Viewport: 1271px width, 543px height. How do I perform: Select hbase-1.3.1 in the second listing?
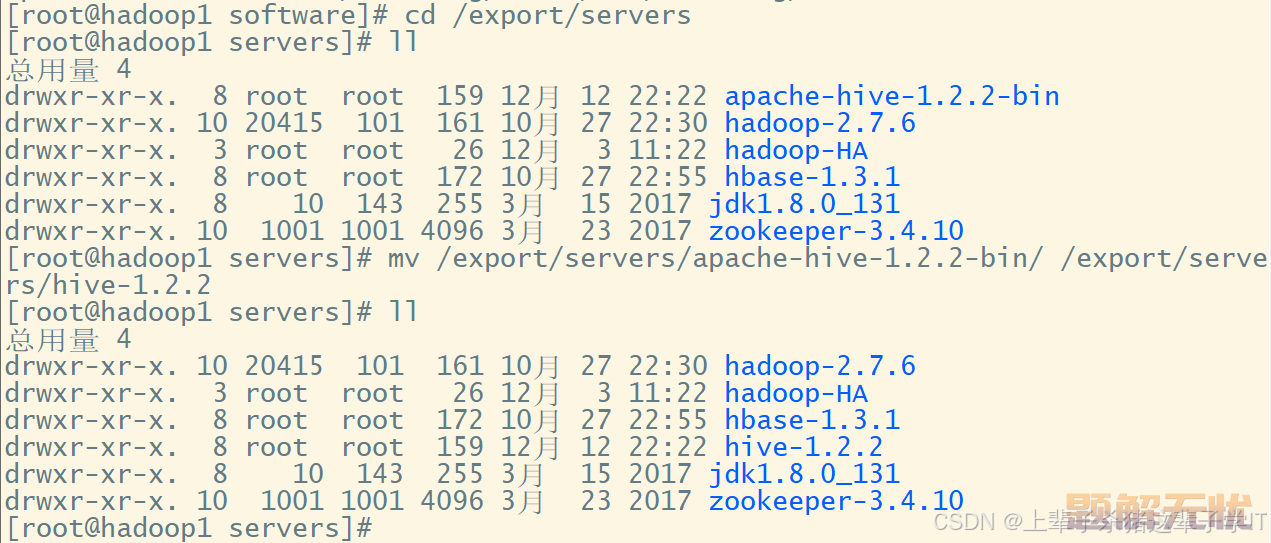(812, 420)
